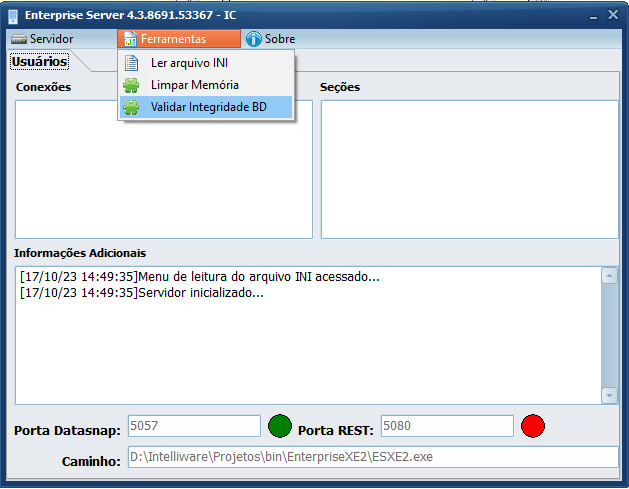The image size is (629, 489).
Task: Open the Sobre menu
Action: click(x=279, y=39)
